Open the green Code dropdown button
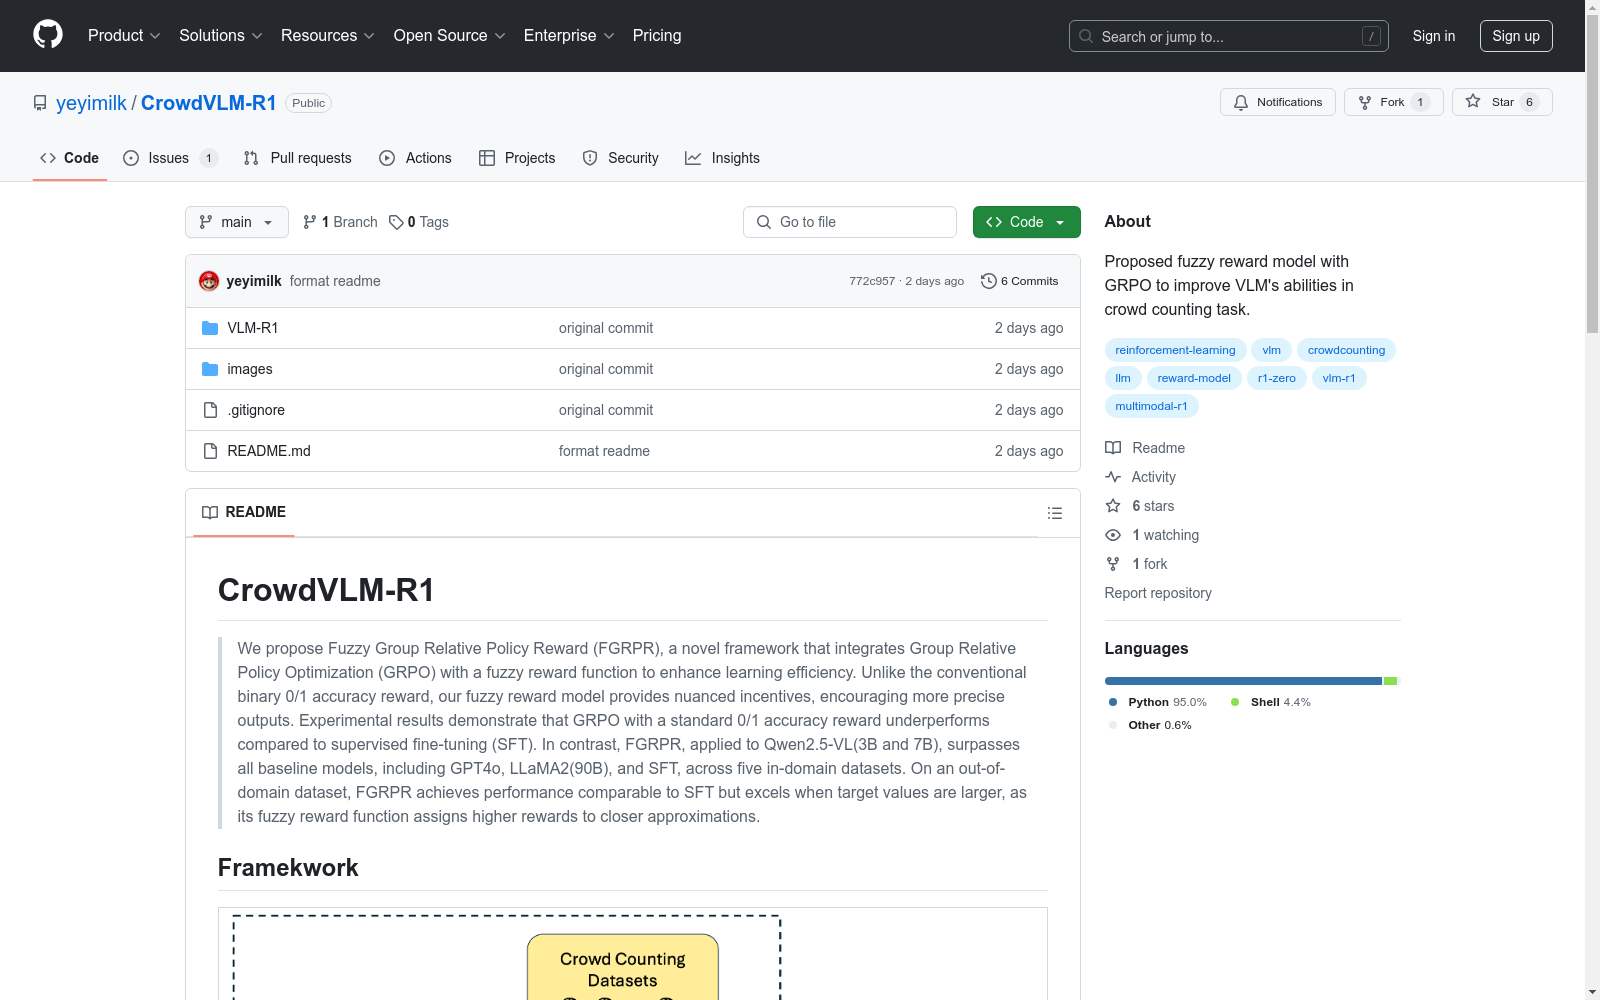 point(1027,222)
